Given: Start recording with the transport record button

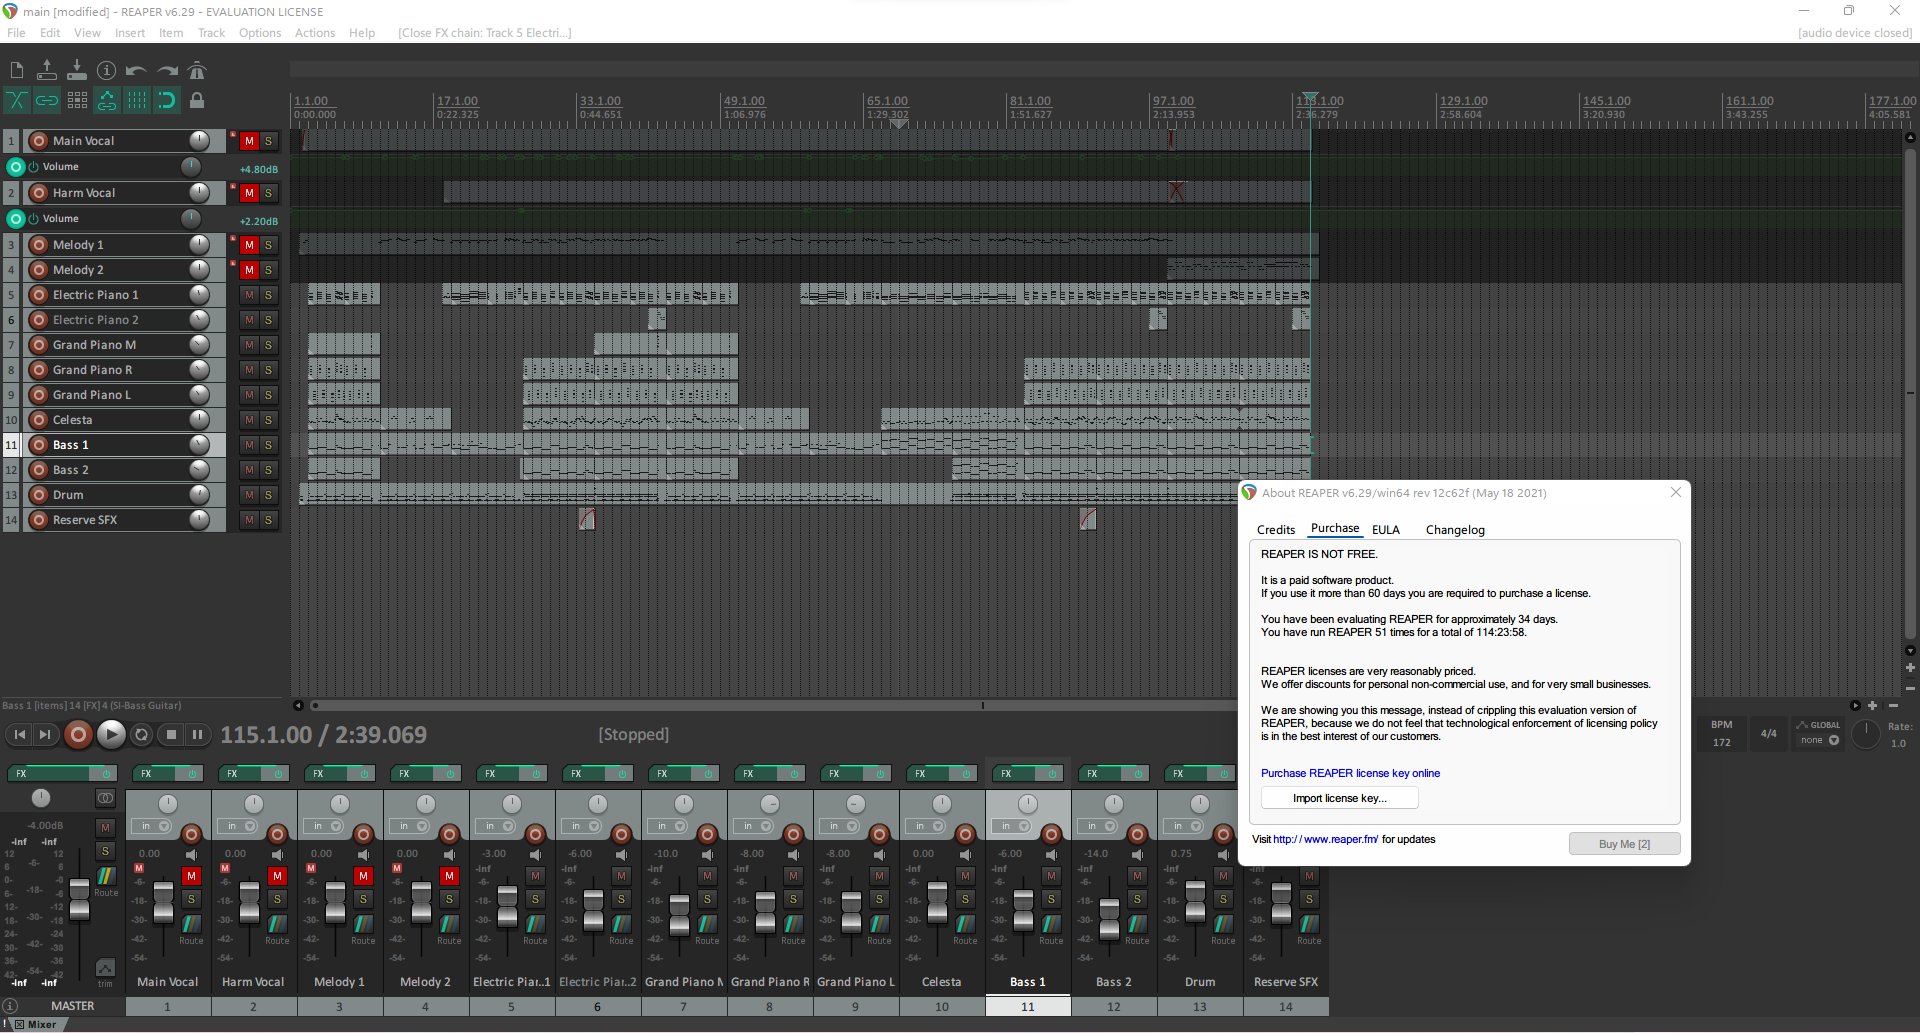Looking at the screenshot, I should click(x=78, y=735).
